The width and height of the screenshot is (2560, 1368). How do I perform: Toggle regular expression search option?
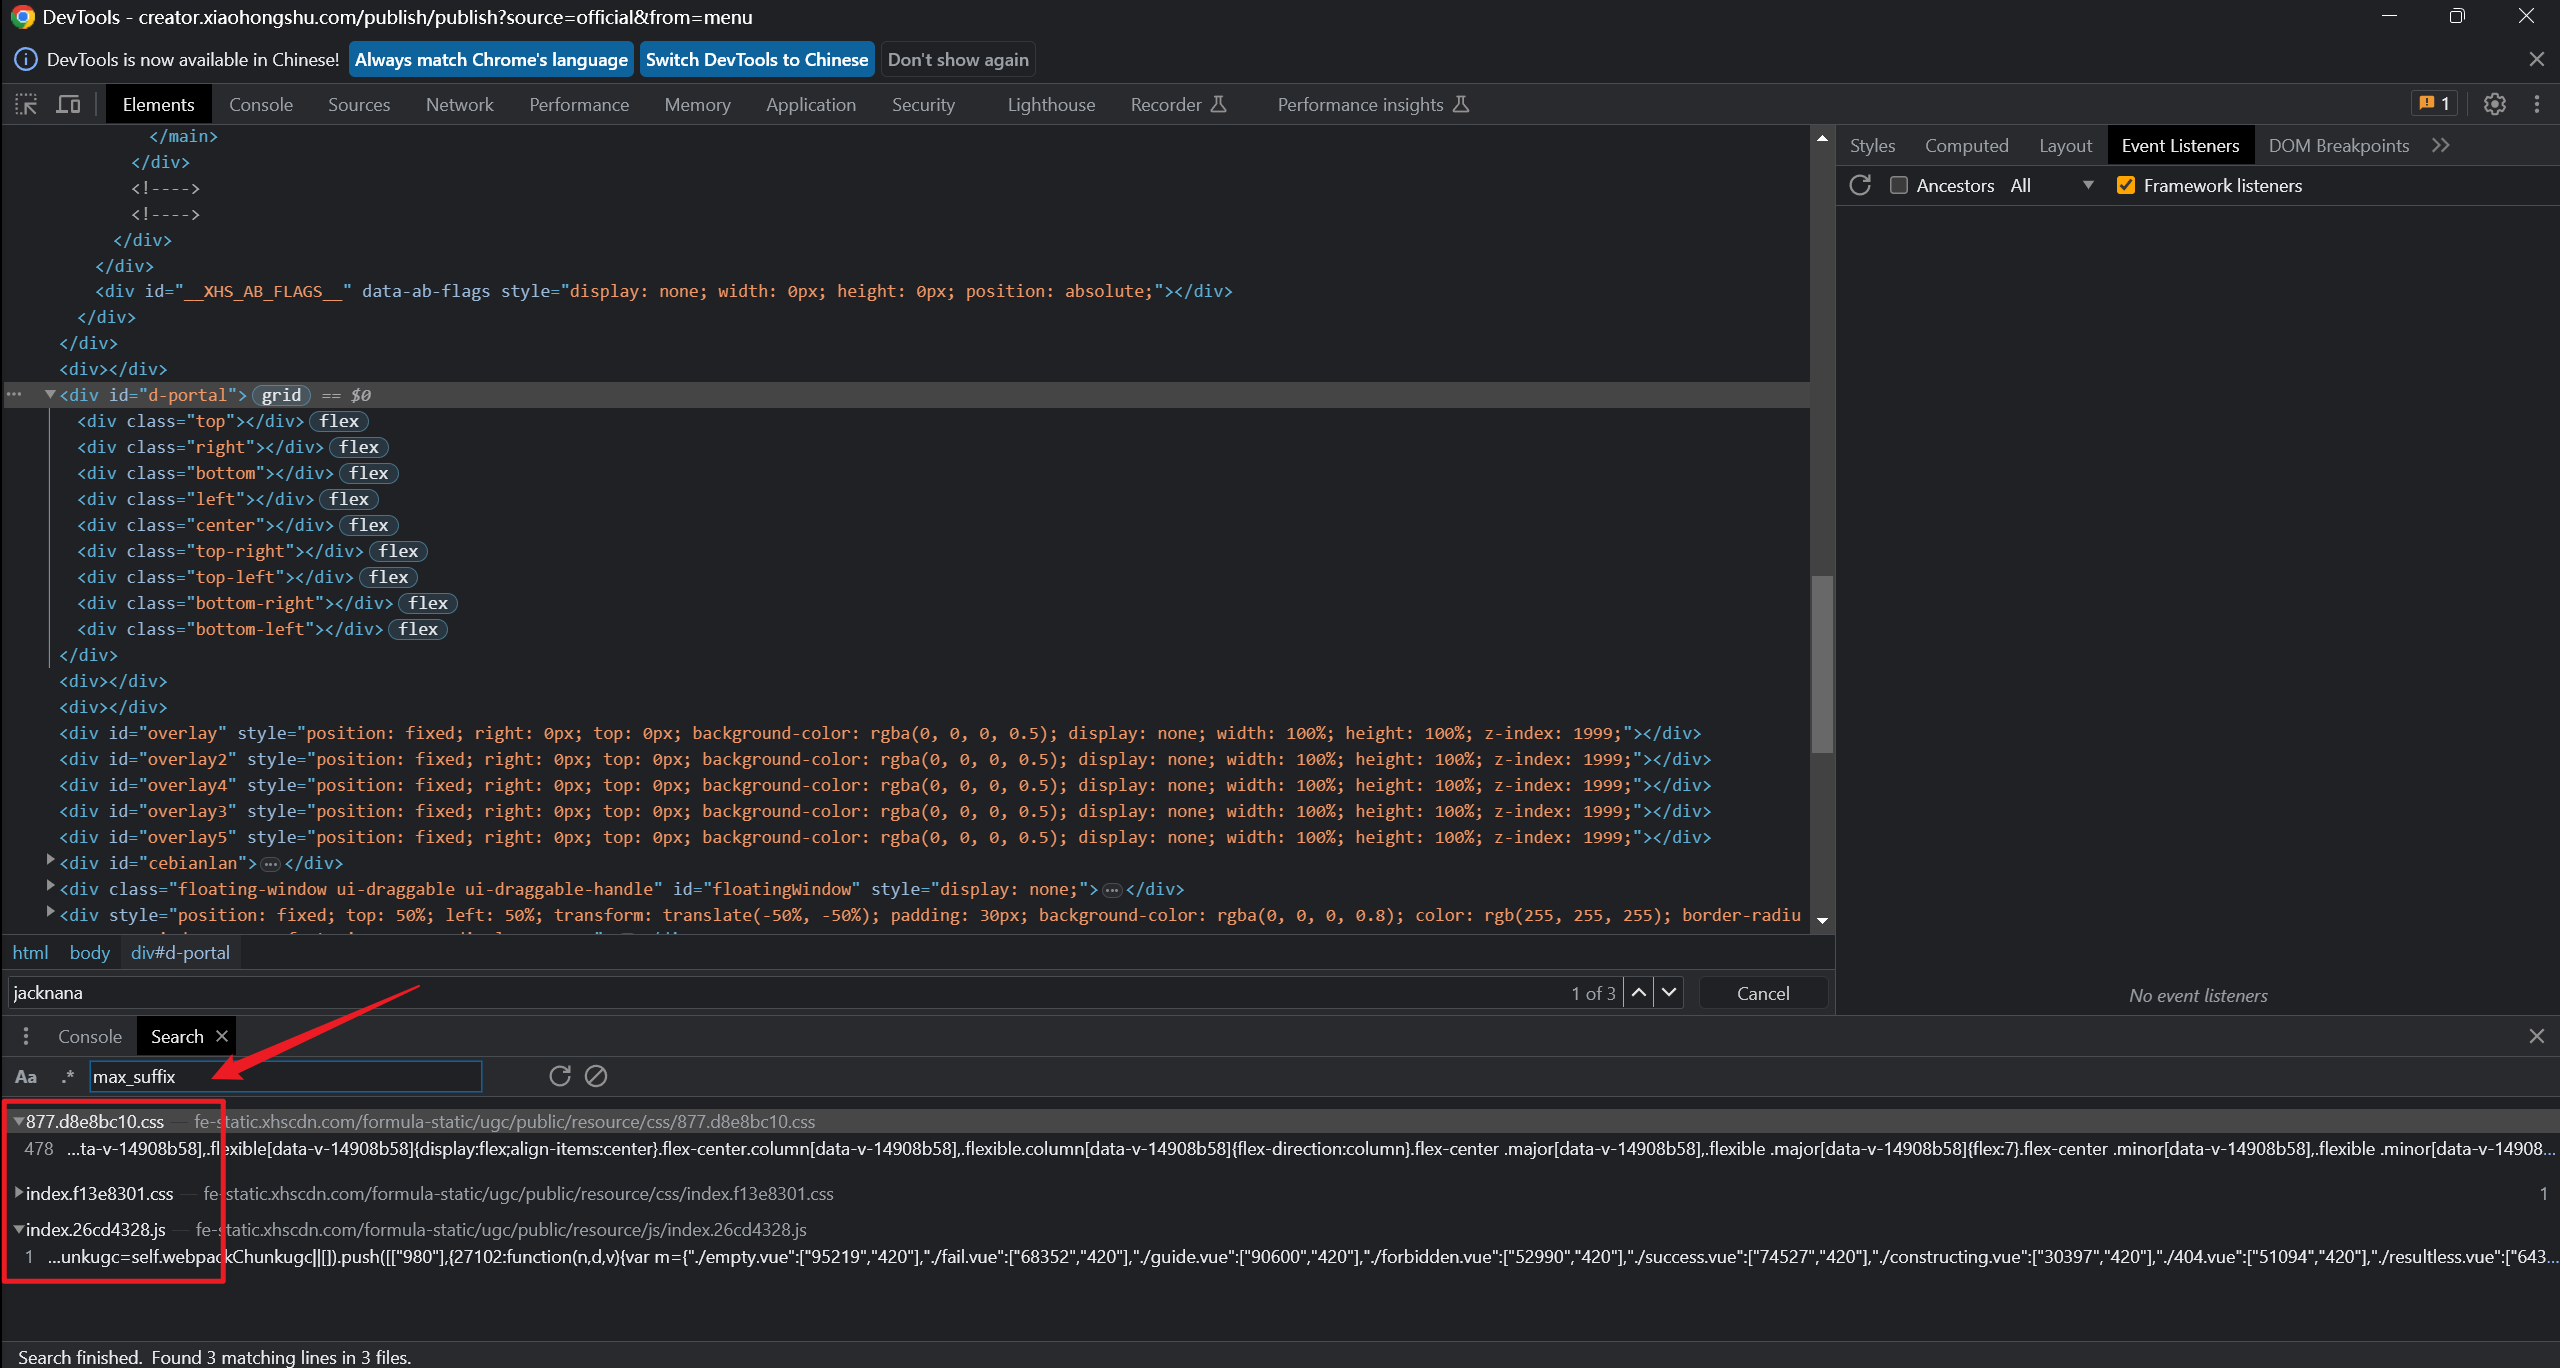pos(67,1077)
